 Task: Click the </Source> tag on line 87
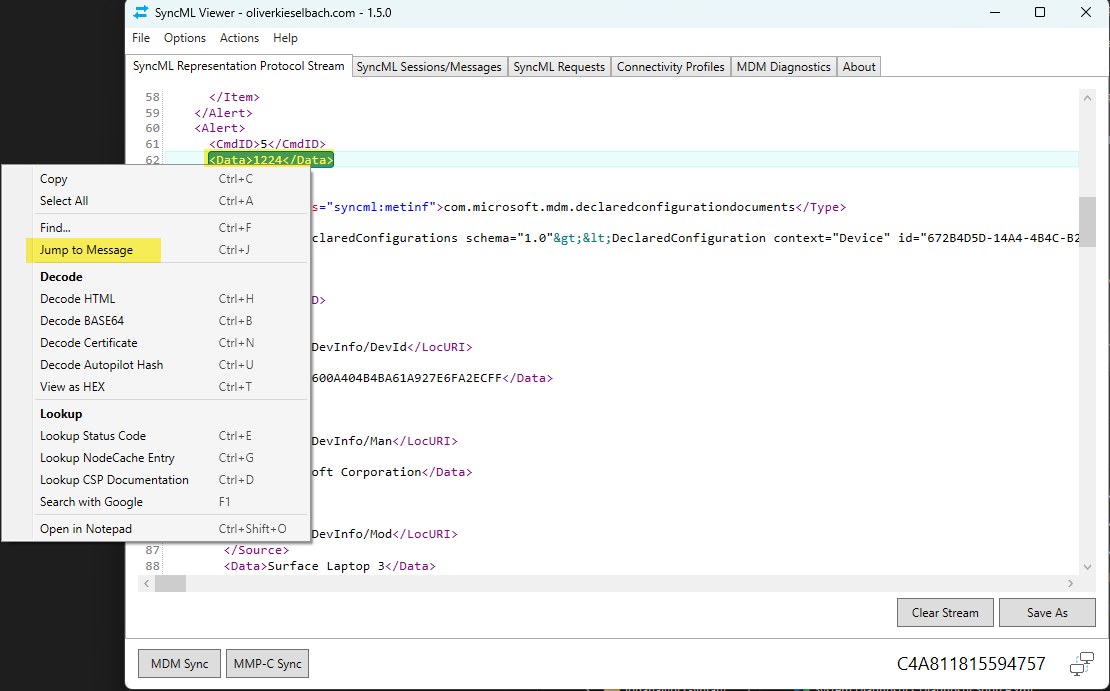256,550
